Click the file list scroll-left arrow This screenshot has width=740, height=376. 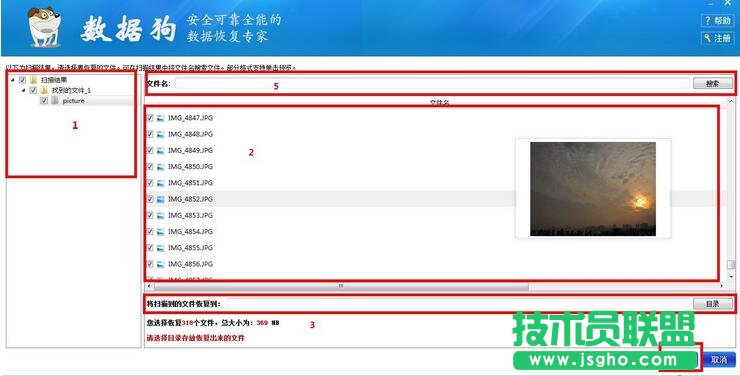coord(149,286)
